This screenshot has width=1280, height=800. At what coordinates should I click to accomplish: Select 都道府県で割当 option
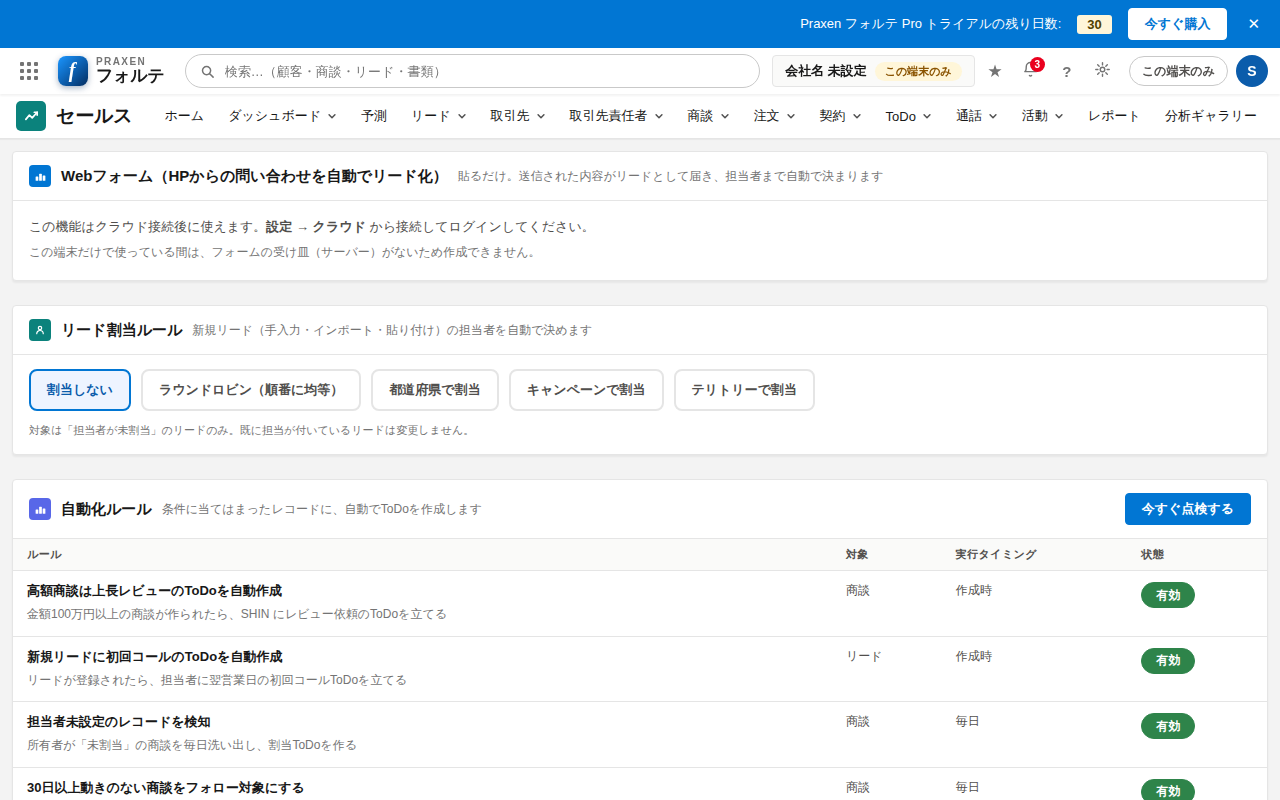click(x=435, y=390)
